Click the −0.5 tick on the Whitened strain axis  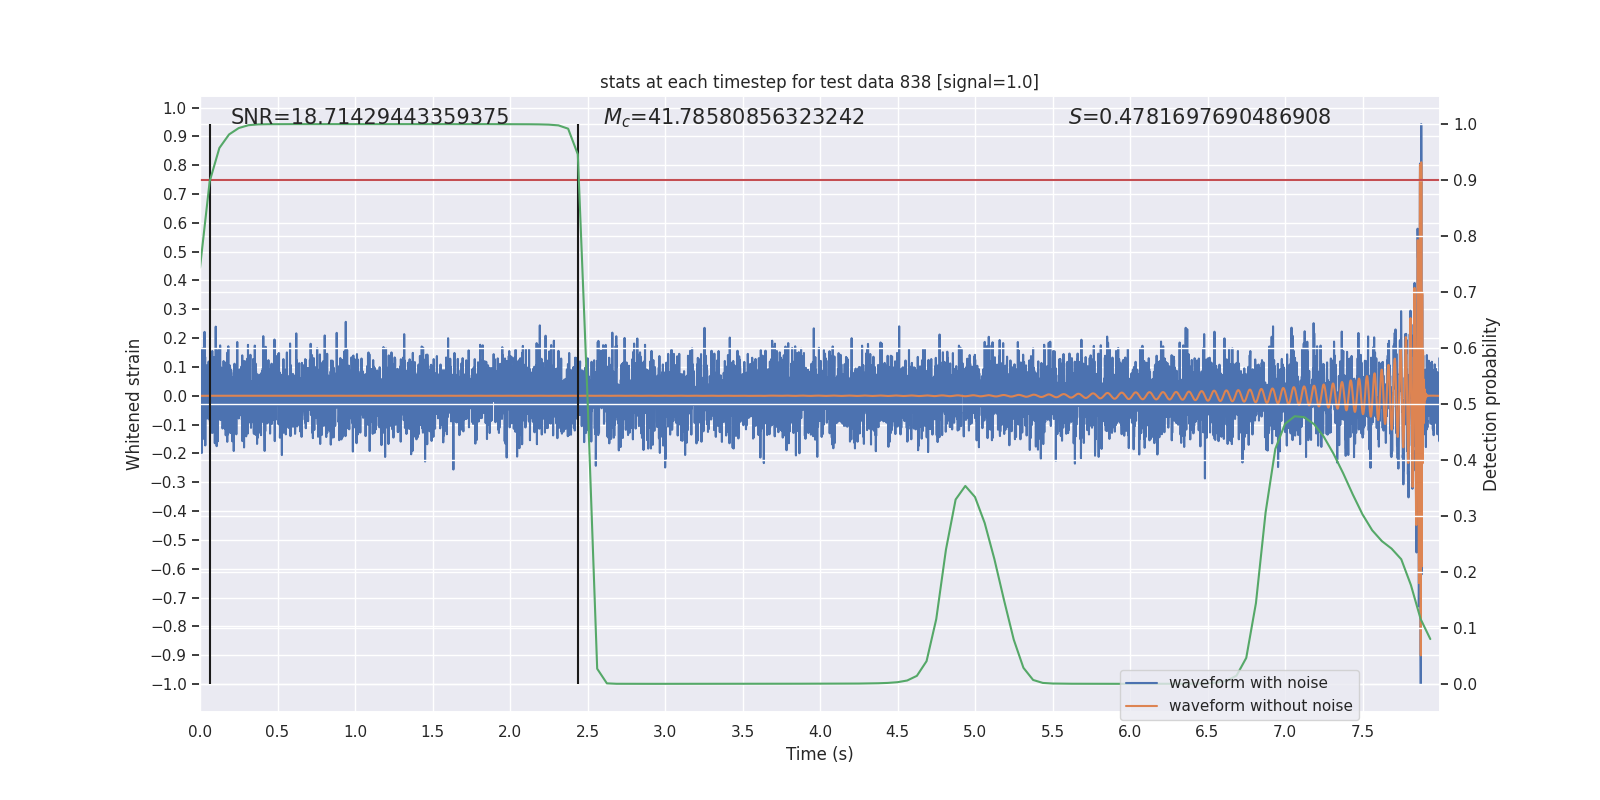(x=169, y=540)
